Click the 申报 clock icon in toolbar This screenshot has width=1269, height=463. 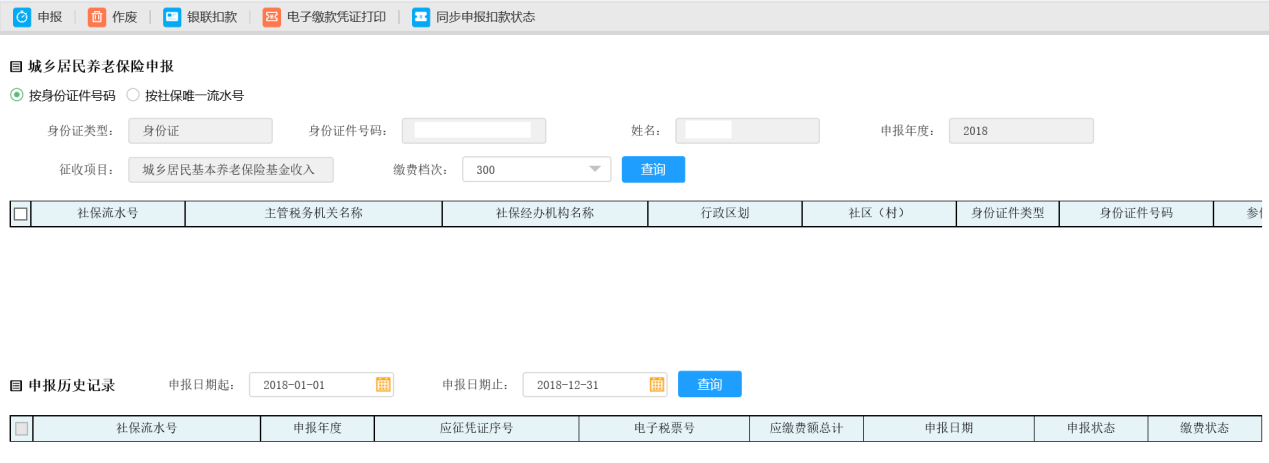click(21, 17)
